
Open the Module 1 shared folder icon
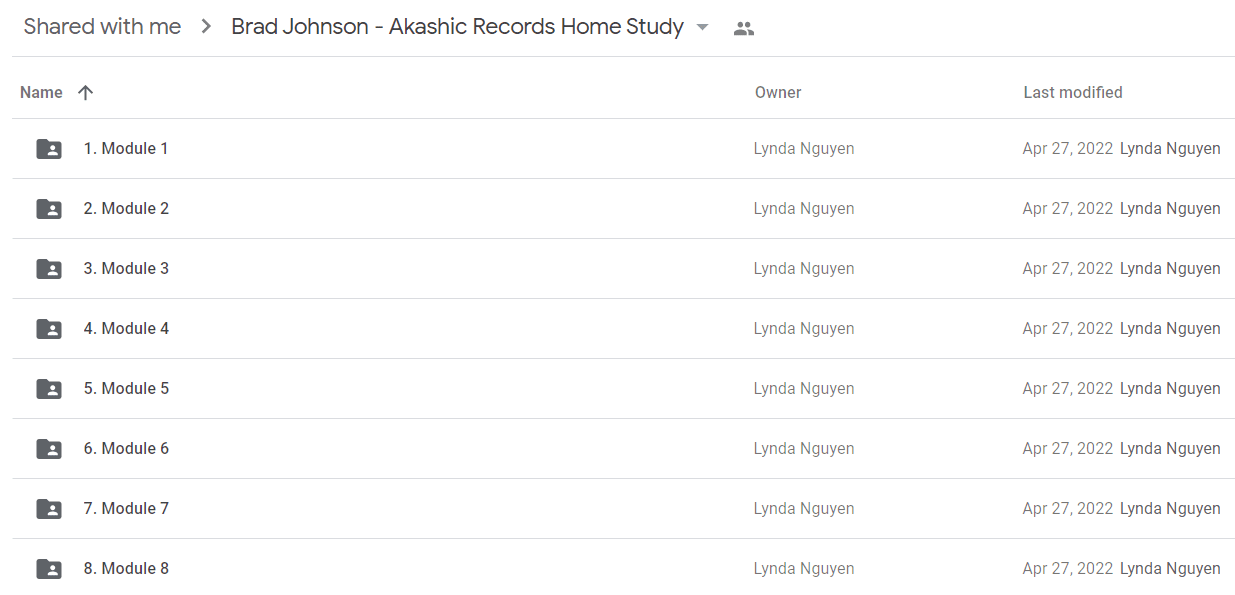point(49,149)
